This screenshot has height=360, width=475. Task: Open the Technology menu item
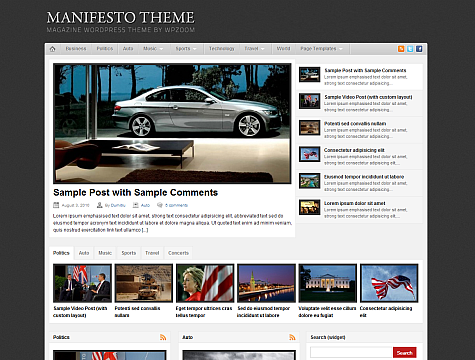(222, 49)
